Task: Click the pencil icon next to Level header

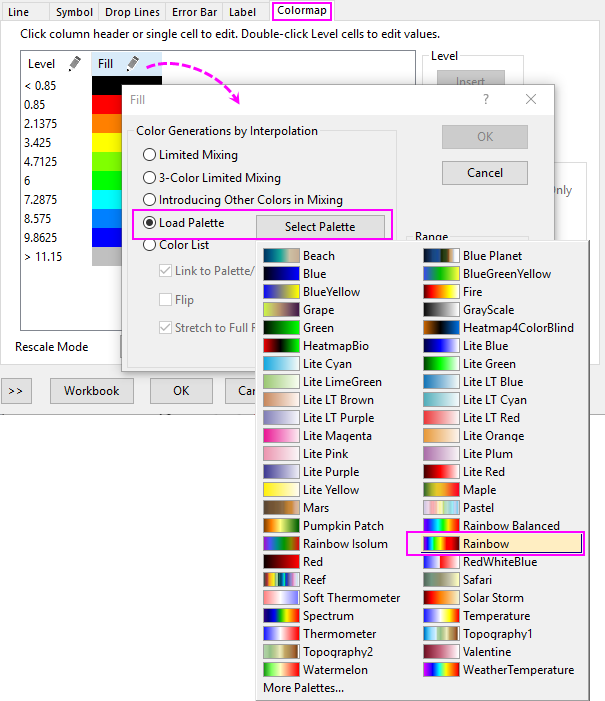Action: pos(75,63)
